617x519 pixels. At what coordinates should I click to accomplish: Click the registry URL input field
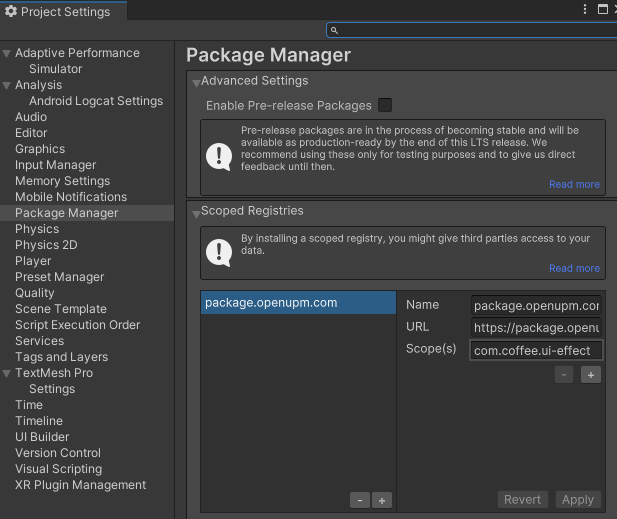pyautogui.click(x=536, y=328)
